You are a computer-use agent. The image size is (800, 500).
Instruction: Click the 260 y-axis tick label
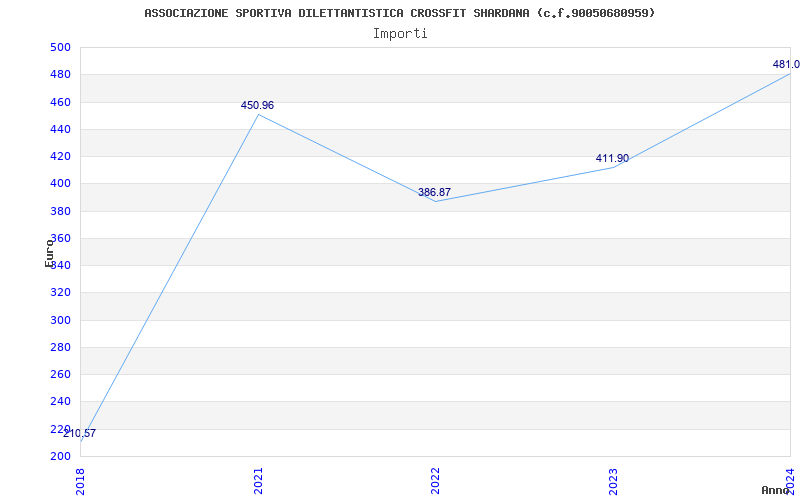[60, 374]
